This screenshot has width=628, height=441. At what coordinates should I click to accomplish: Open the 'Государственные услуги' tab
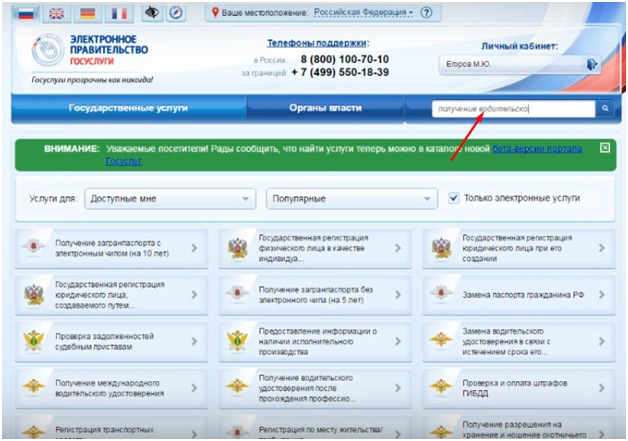(128, 108)
